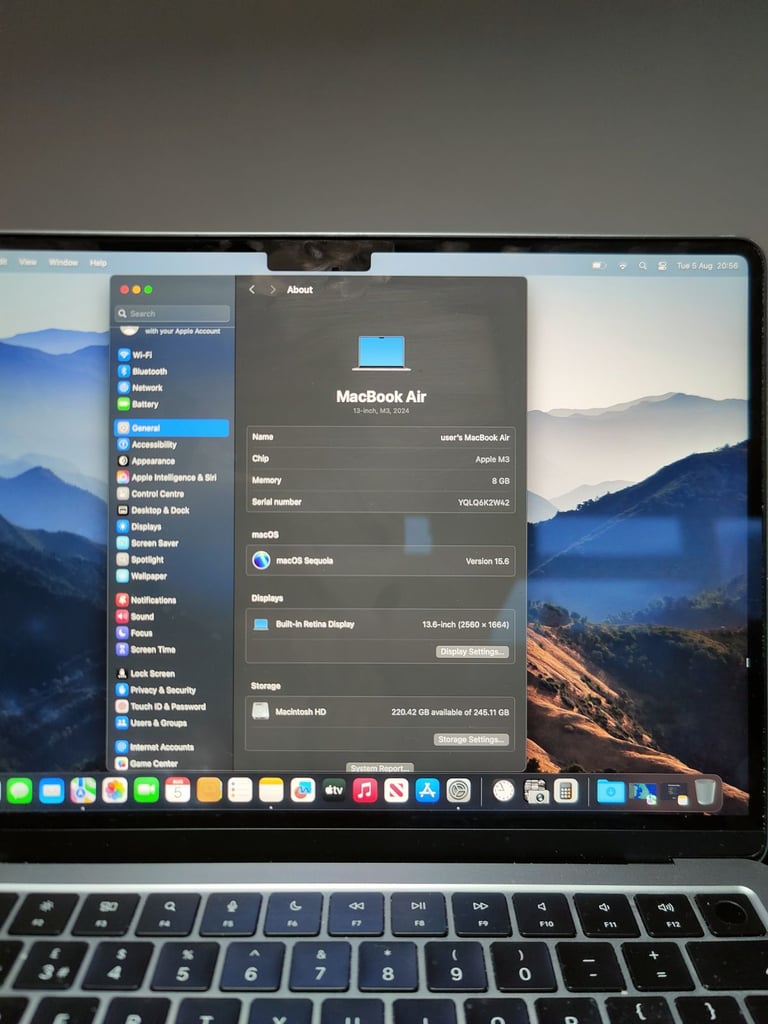The height and width of the screenshot is (1024, 768).
Task: Click the macOS Sequoia row
Action: click(x=381, y=560)
